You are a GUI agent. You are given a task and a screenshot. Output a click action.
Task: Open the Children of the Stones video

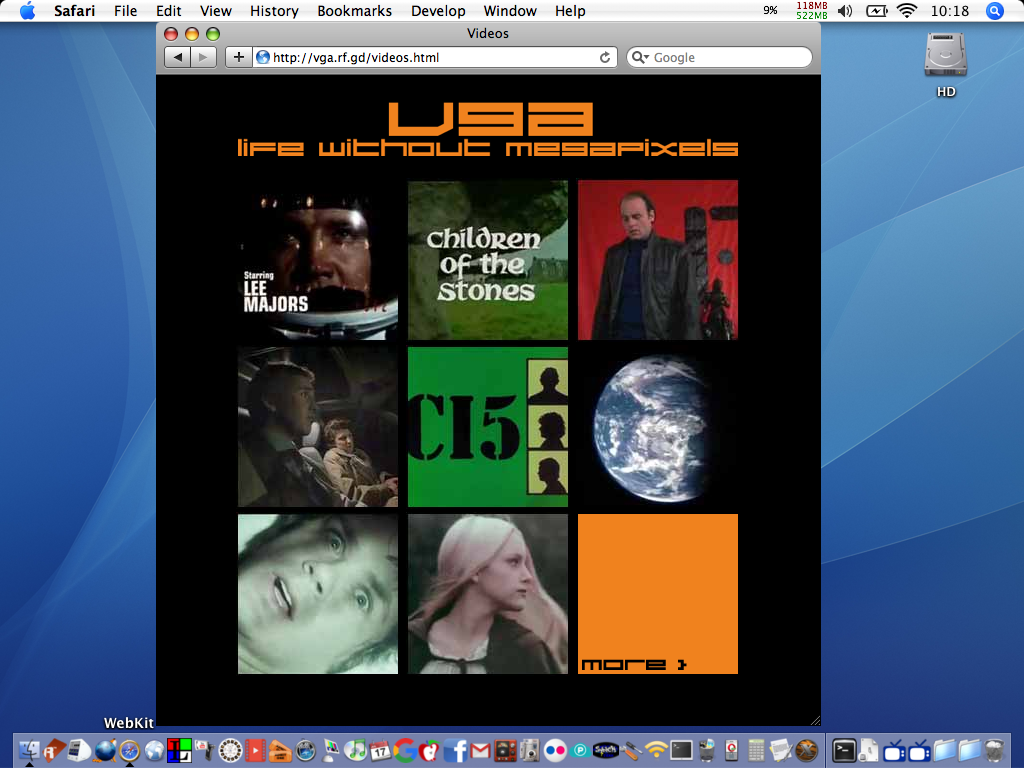pyautogui.click(x=488, y=260)
